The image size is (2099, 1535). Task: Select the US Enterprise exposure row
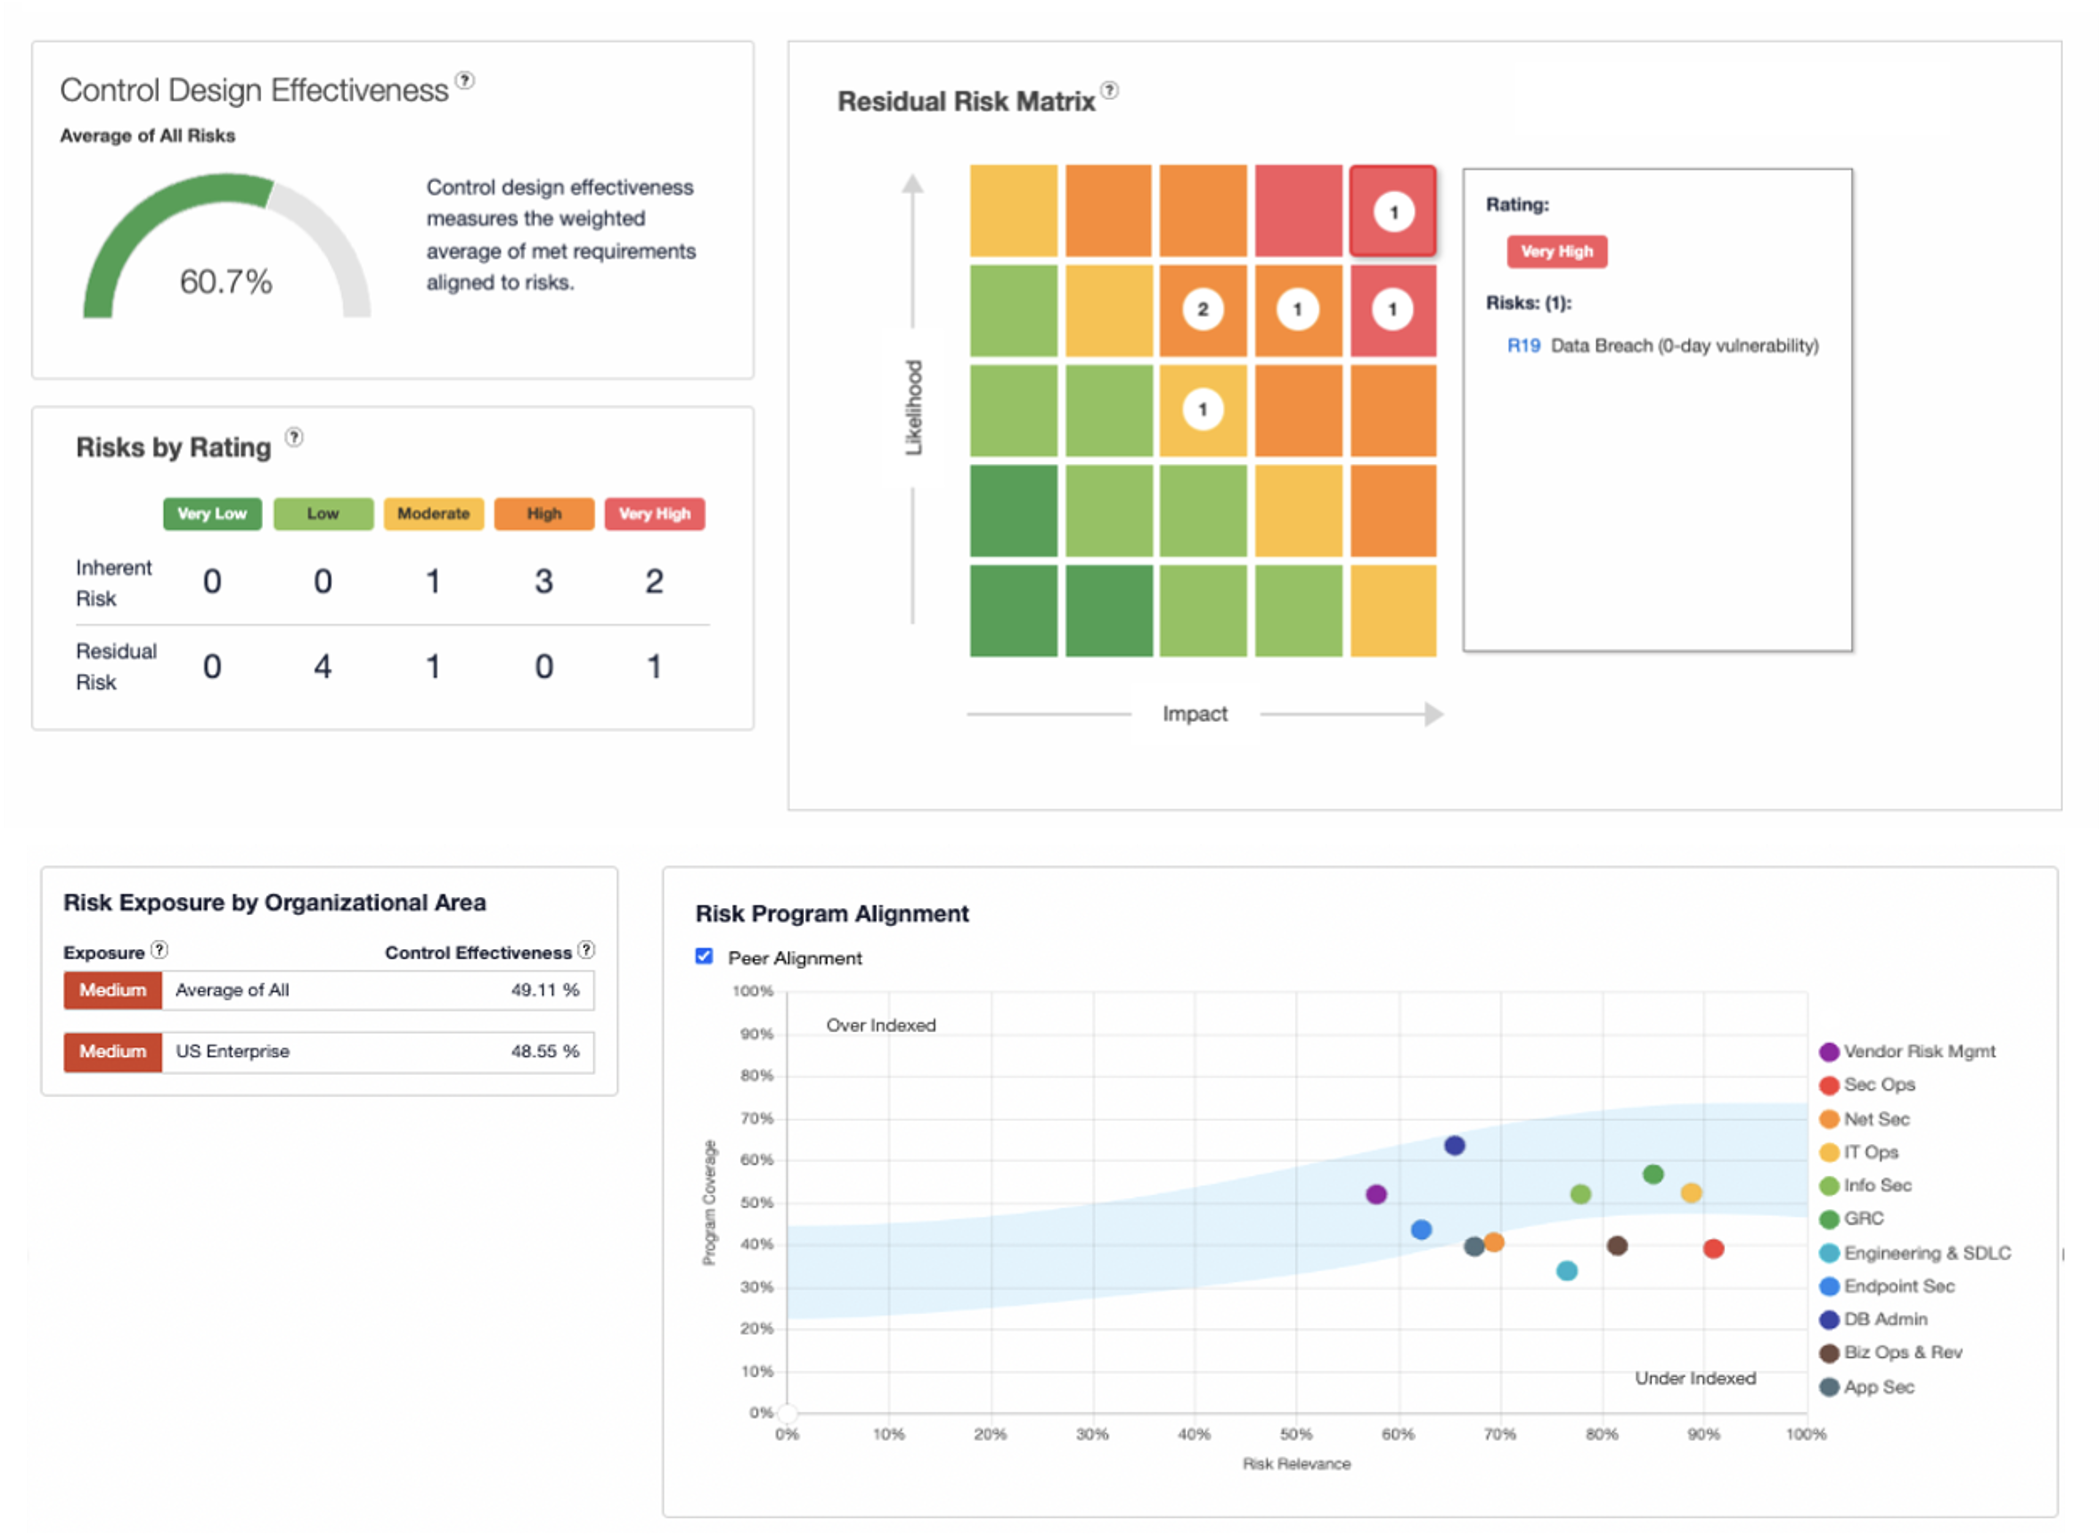(329, 1052)
